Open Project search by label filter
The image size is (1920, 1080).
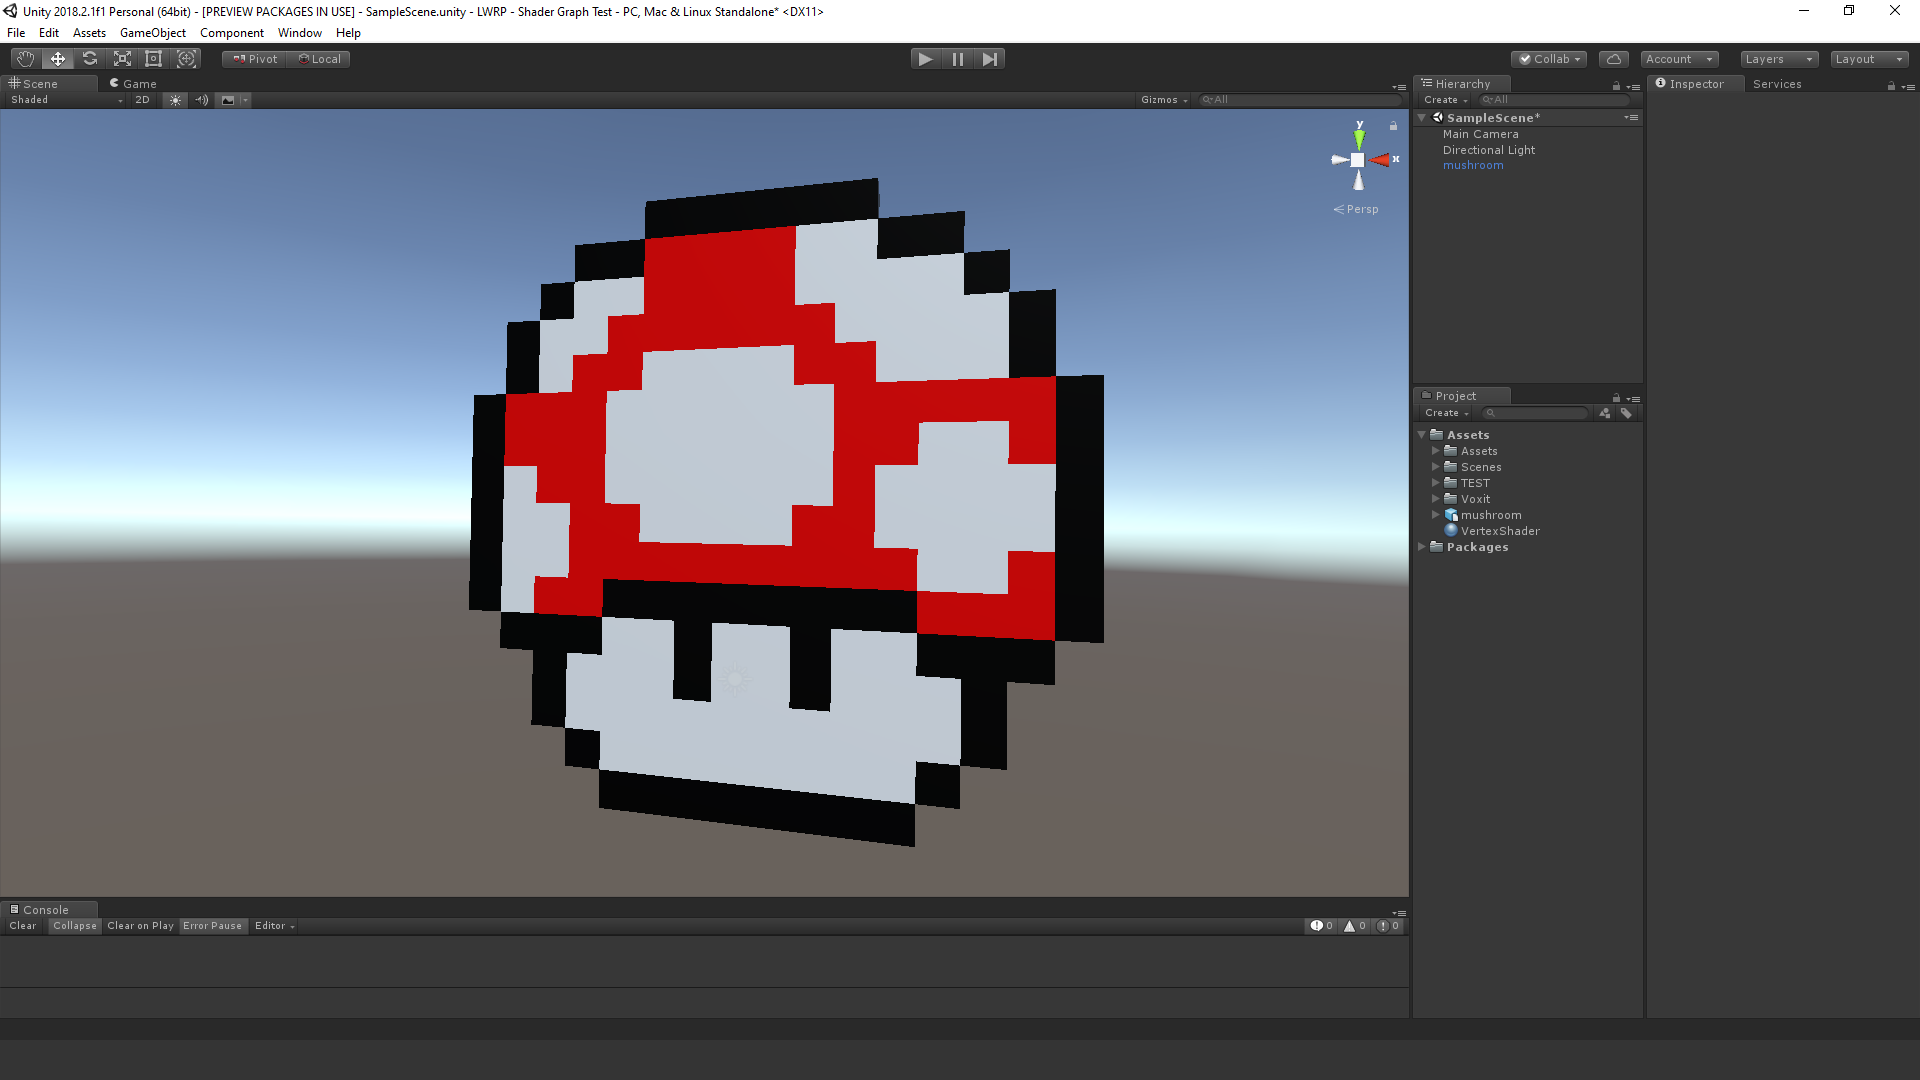tap(1626, 413)
